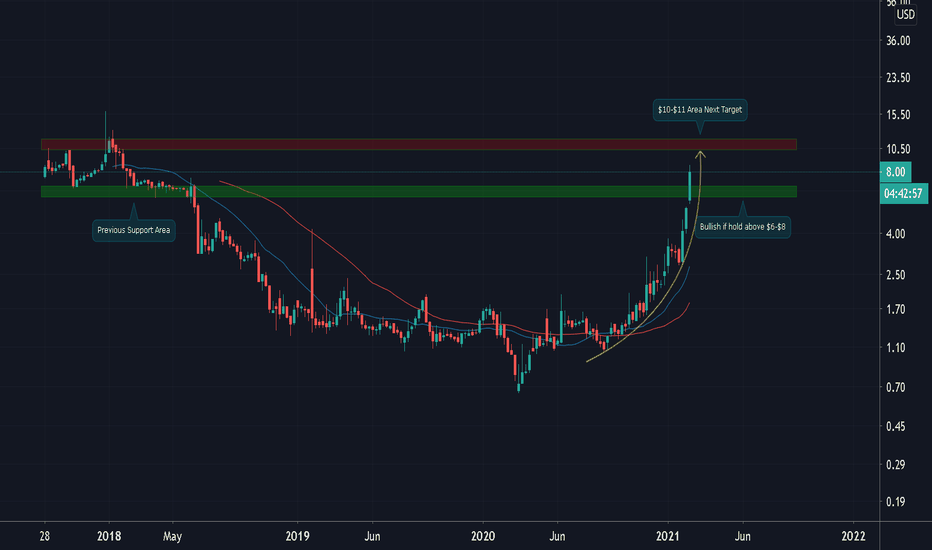This screenshot has height=550, width=932.
Task: Click the 10.50 price axis label
Action: tap(898, 149)
